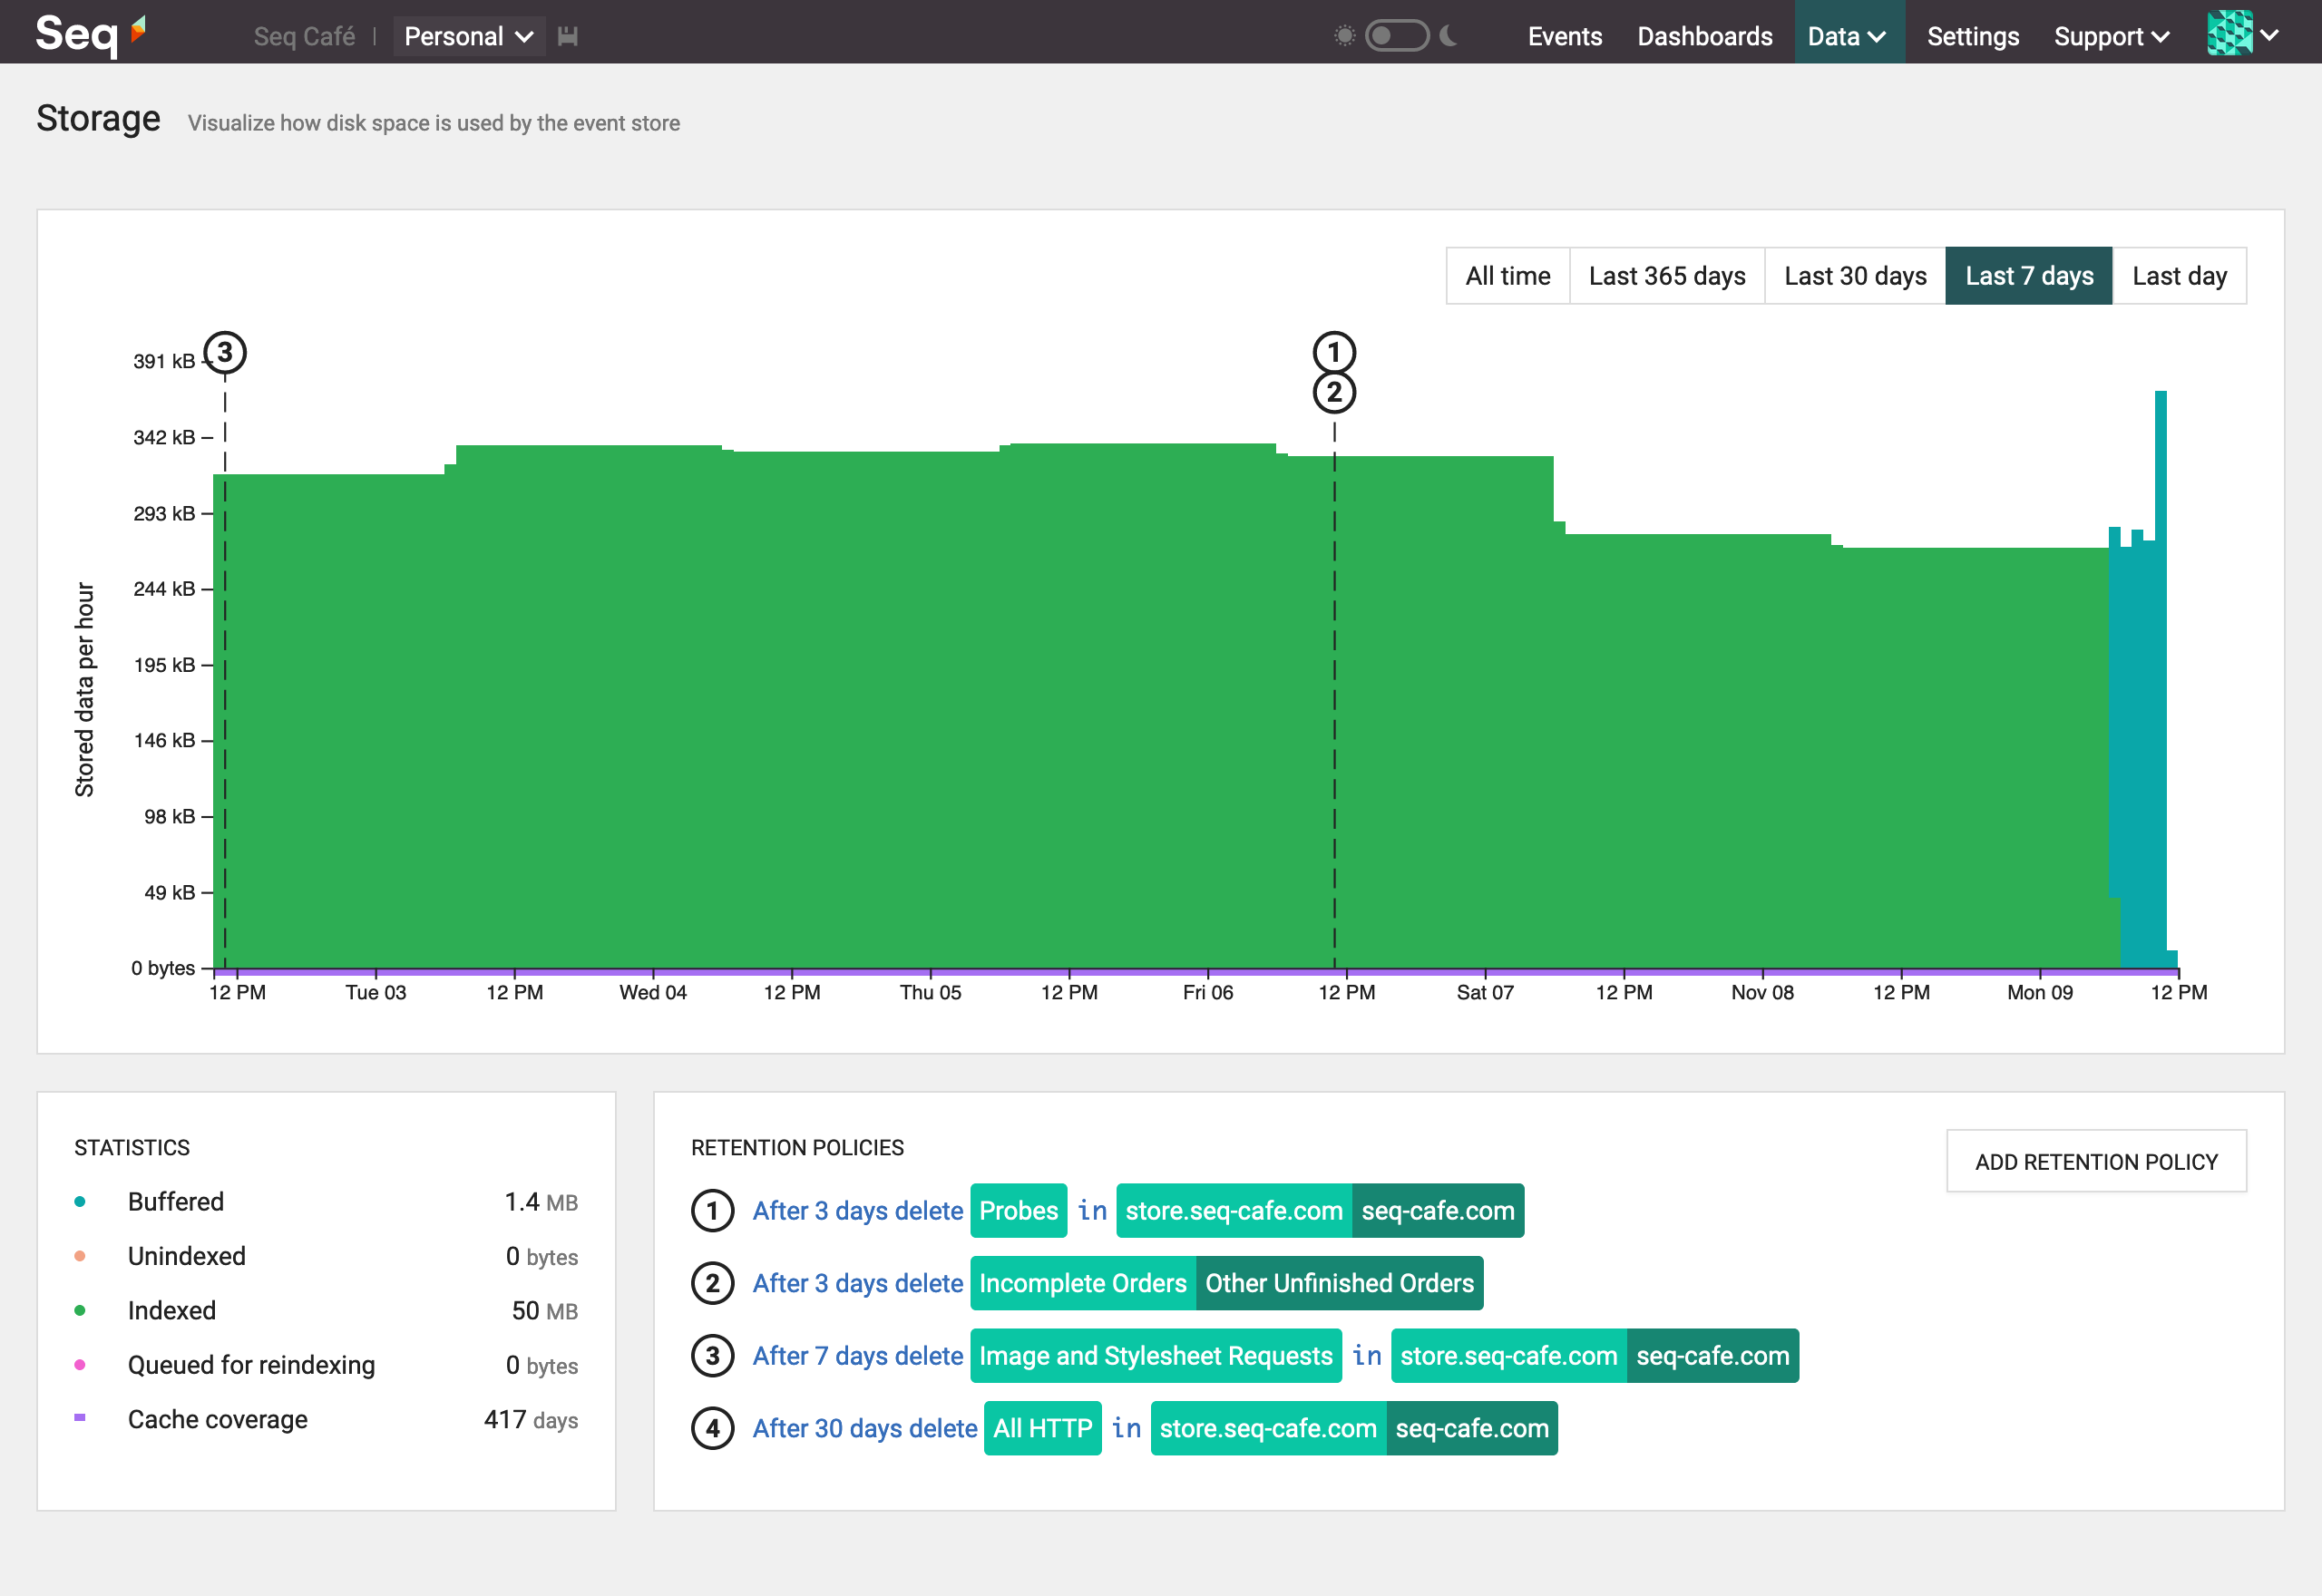Image resolution: width=2322 pixels, height=1596 pixels.
Task: Select the Last 7 days range
Action: pyautogui.click(x=2028, y=276)
